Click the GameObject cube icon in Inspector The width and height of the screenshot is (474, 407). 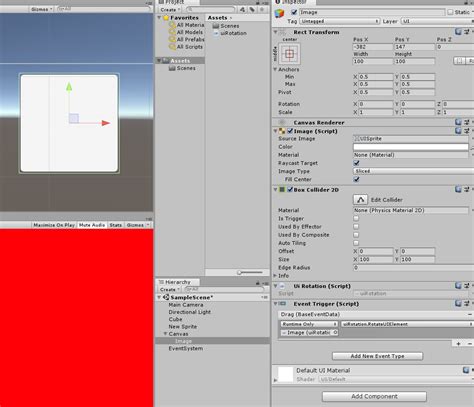[279, 13]
